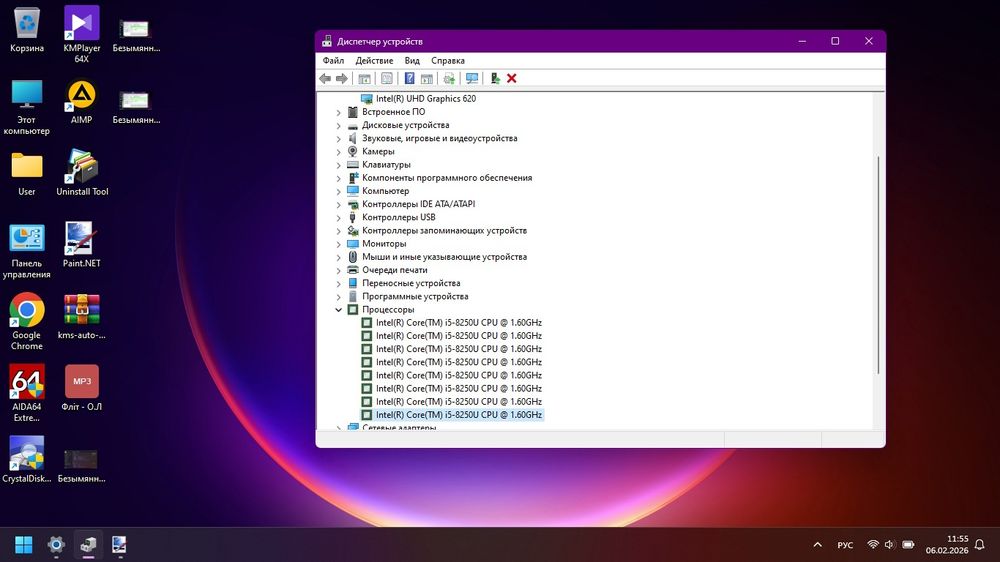
Task: Expand the Камеры node
Action: 339,152
